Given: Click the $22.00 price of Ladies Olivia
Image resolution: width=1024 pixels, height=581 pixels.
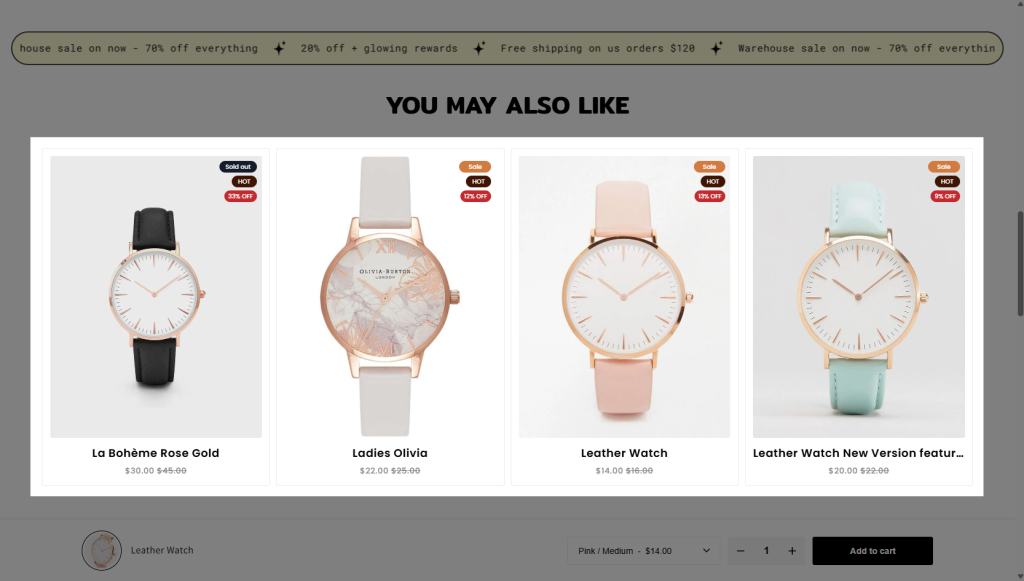Looking at the screenshot, I should pyautogui.click(x=374, y=471).
